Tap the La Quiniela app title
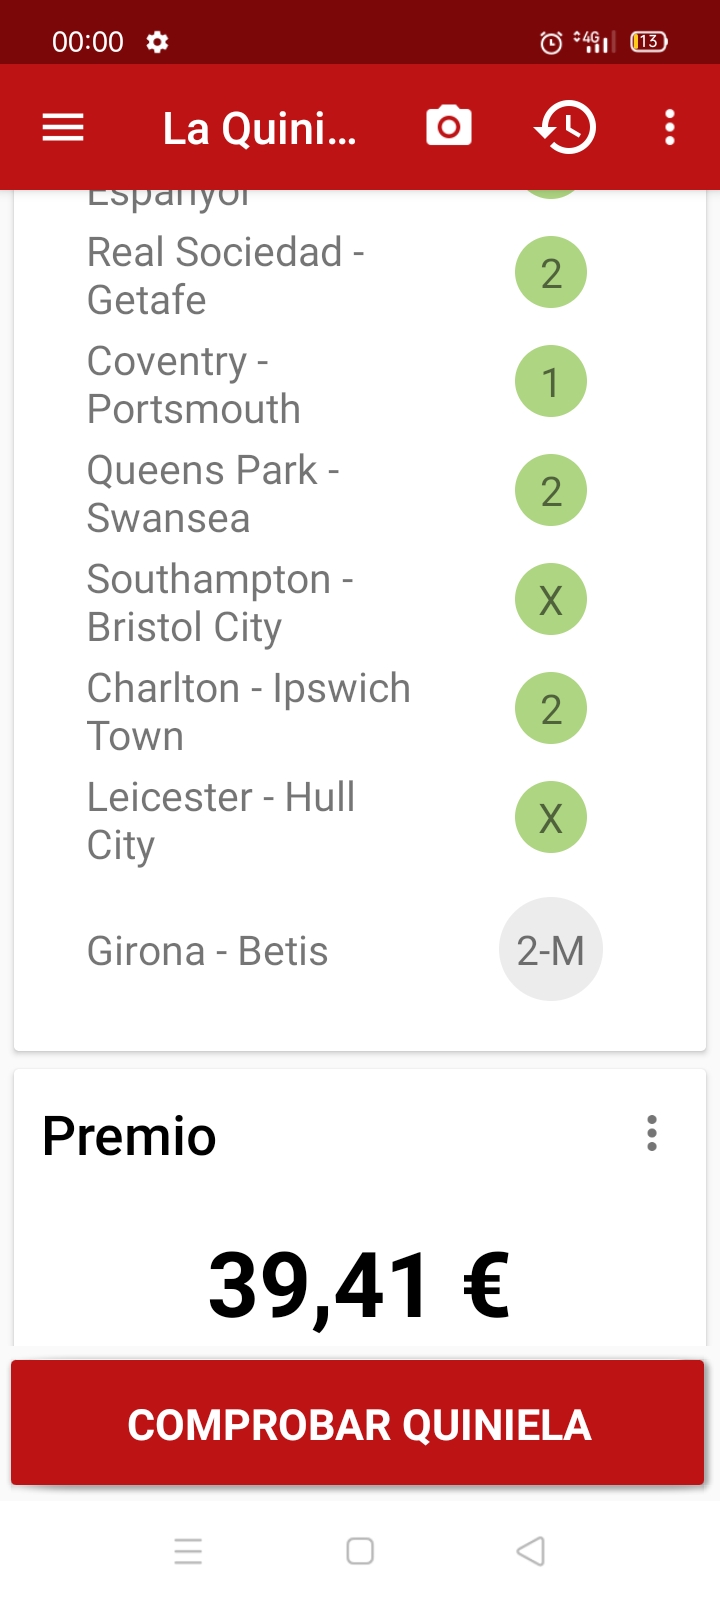The height and width of the screenshot is (1600, 720). [260, 128]
